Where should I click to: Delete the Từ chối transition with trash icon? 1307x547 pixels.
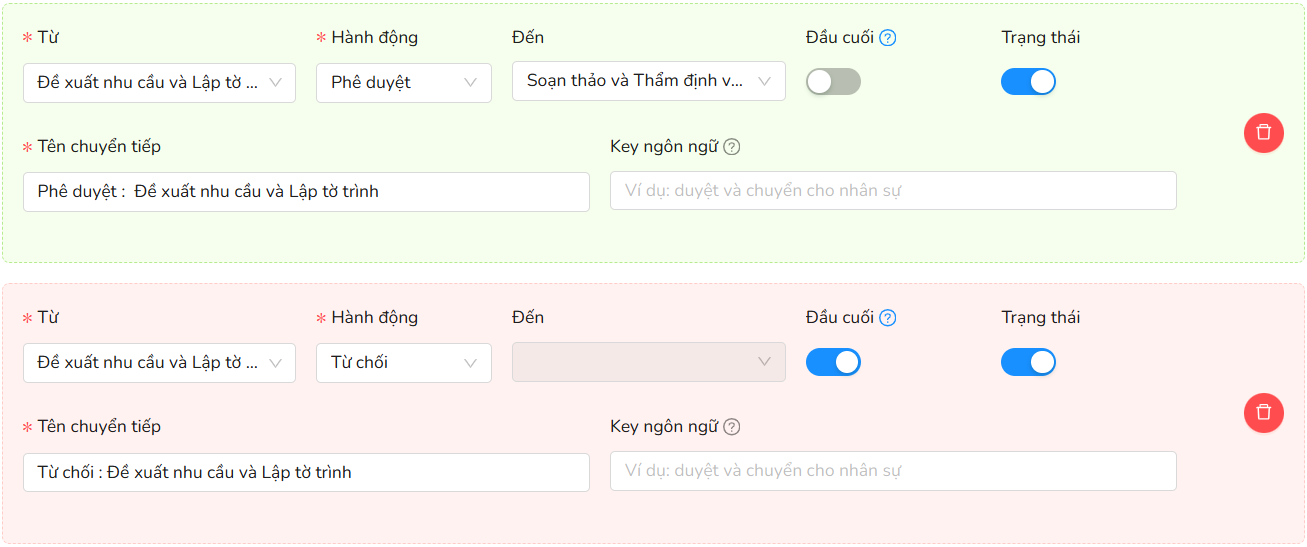1264,412
